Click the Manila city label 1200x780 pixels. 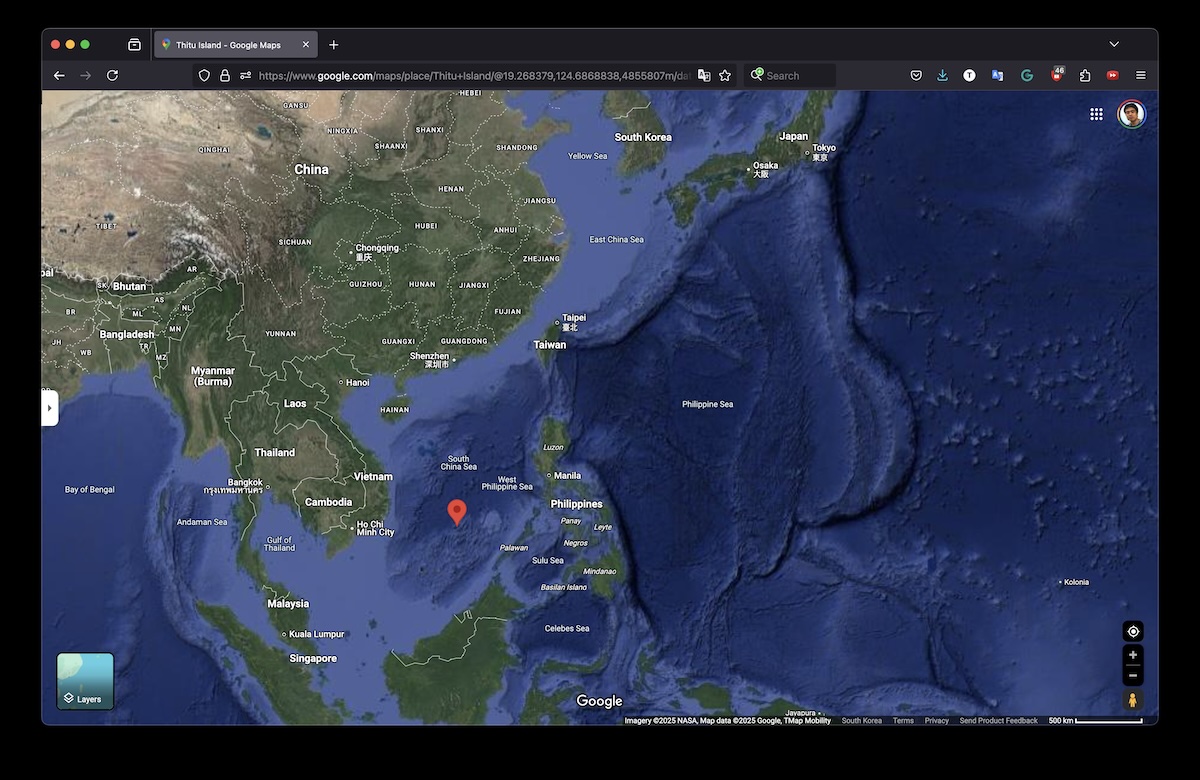(566, 476)
